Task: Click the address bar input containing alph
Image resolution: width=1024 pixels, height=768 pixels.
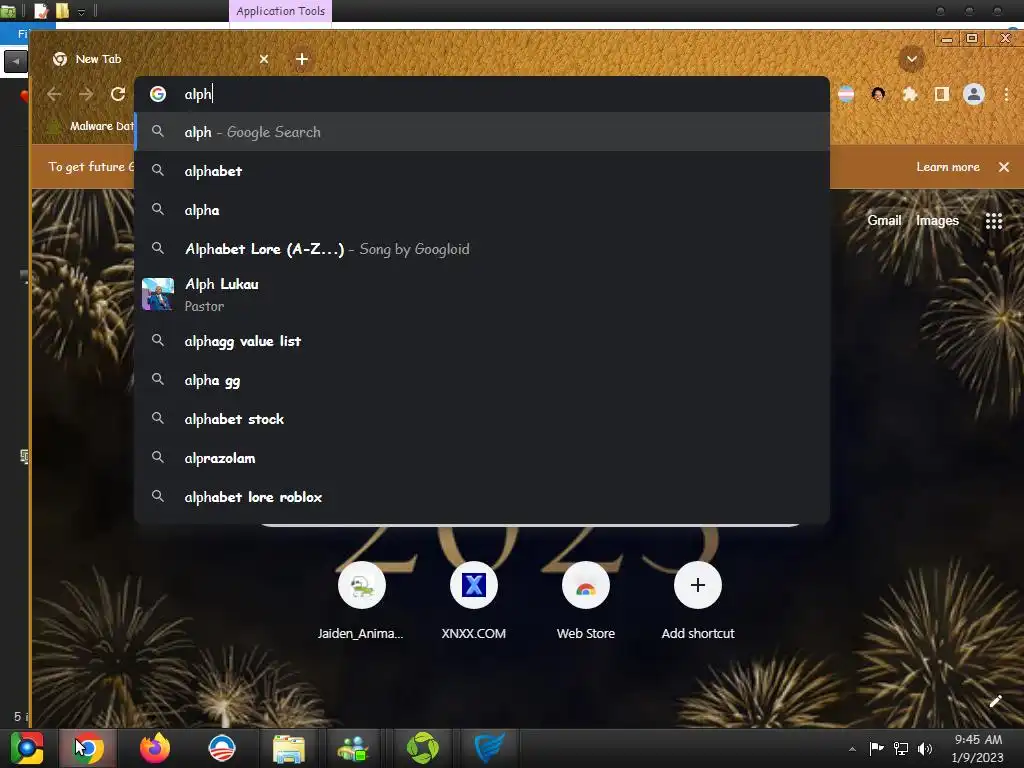Action: [482, 94]
